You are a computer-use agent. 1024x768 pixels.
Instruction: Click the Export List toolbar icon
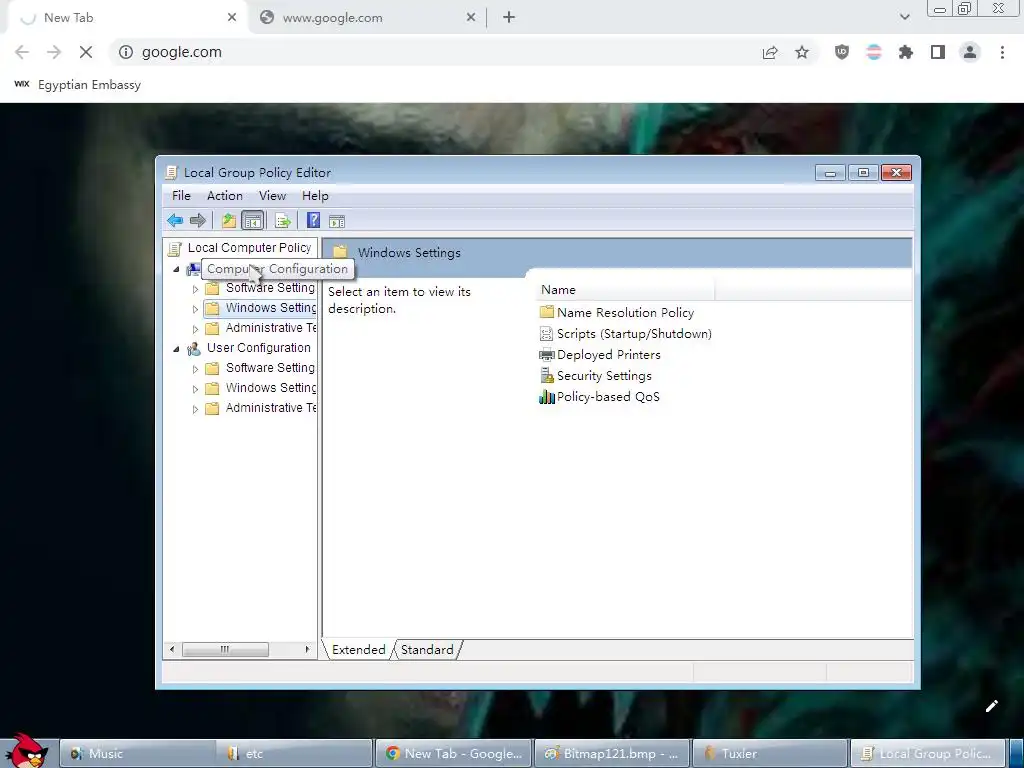283,221
